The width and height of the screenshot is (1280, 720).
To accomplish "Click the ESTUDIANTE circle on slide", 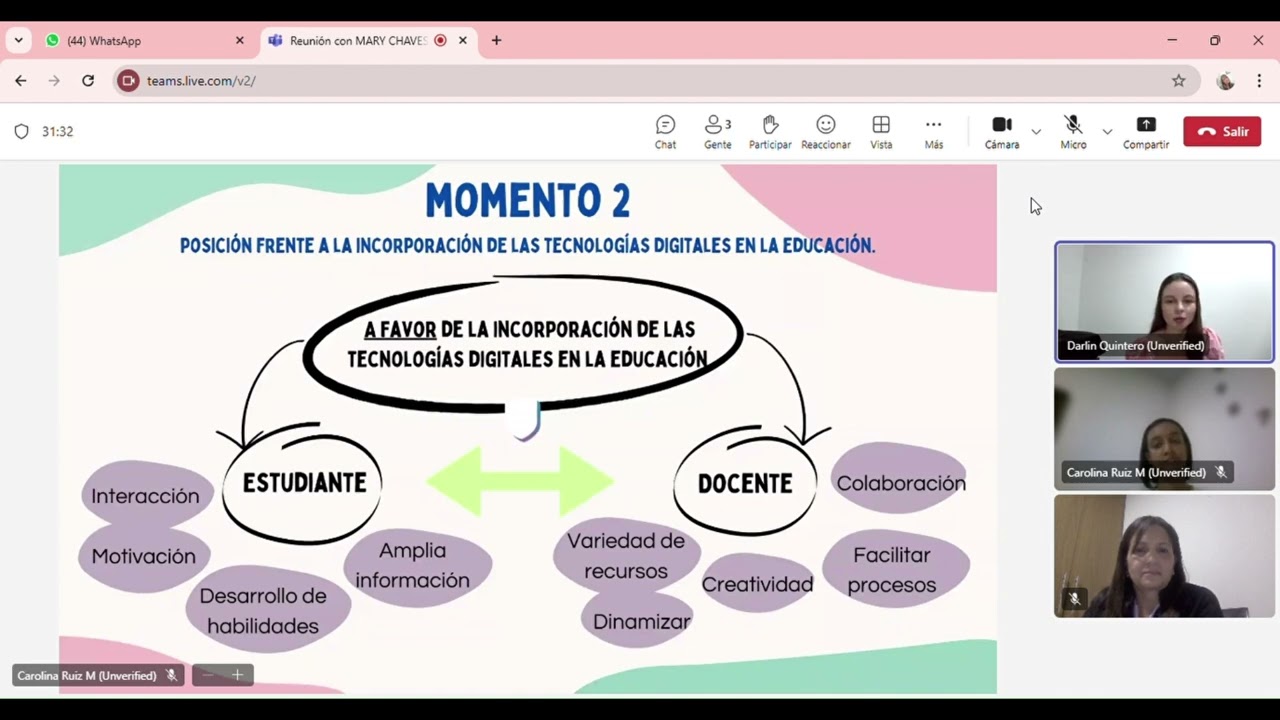I will click(x=304, y=483).
